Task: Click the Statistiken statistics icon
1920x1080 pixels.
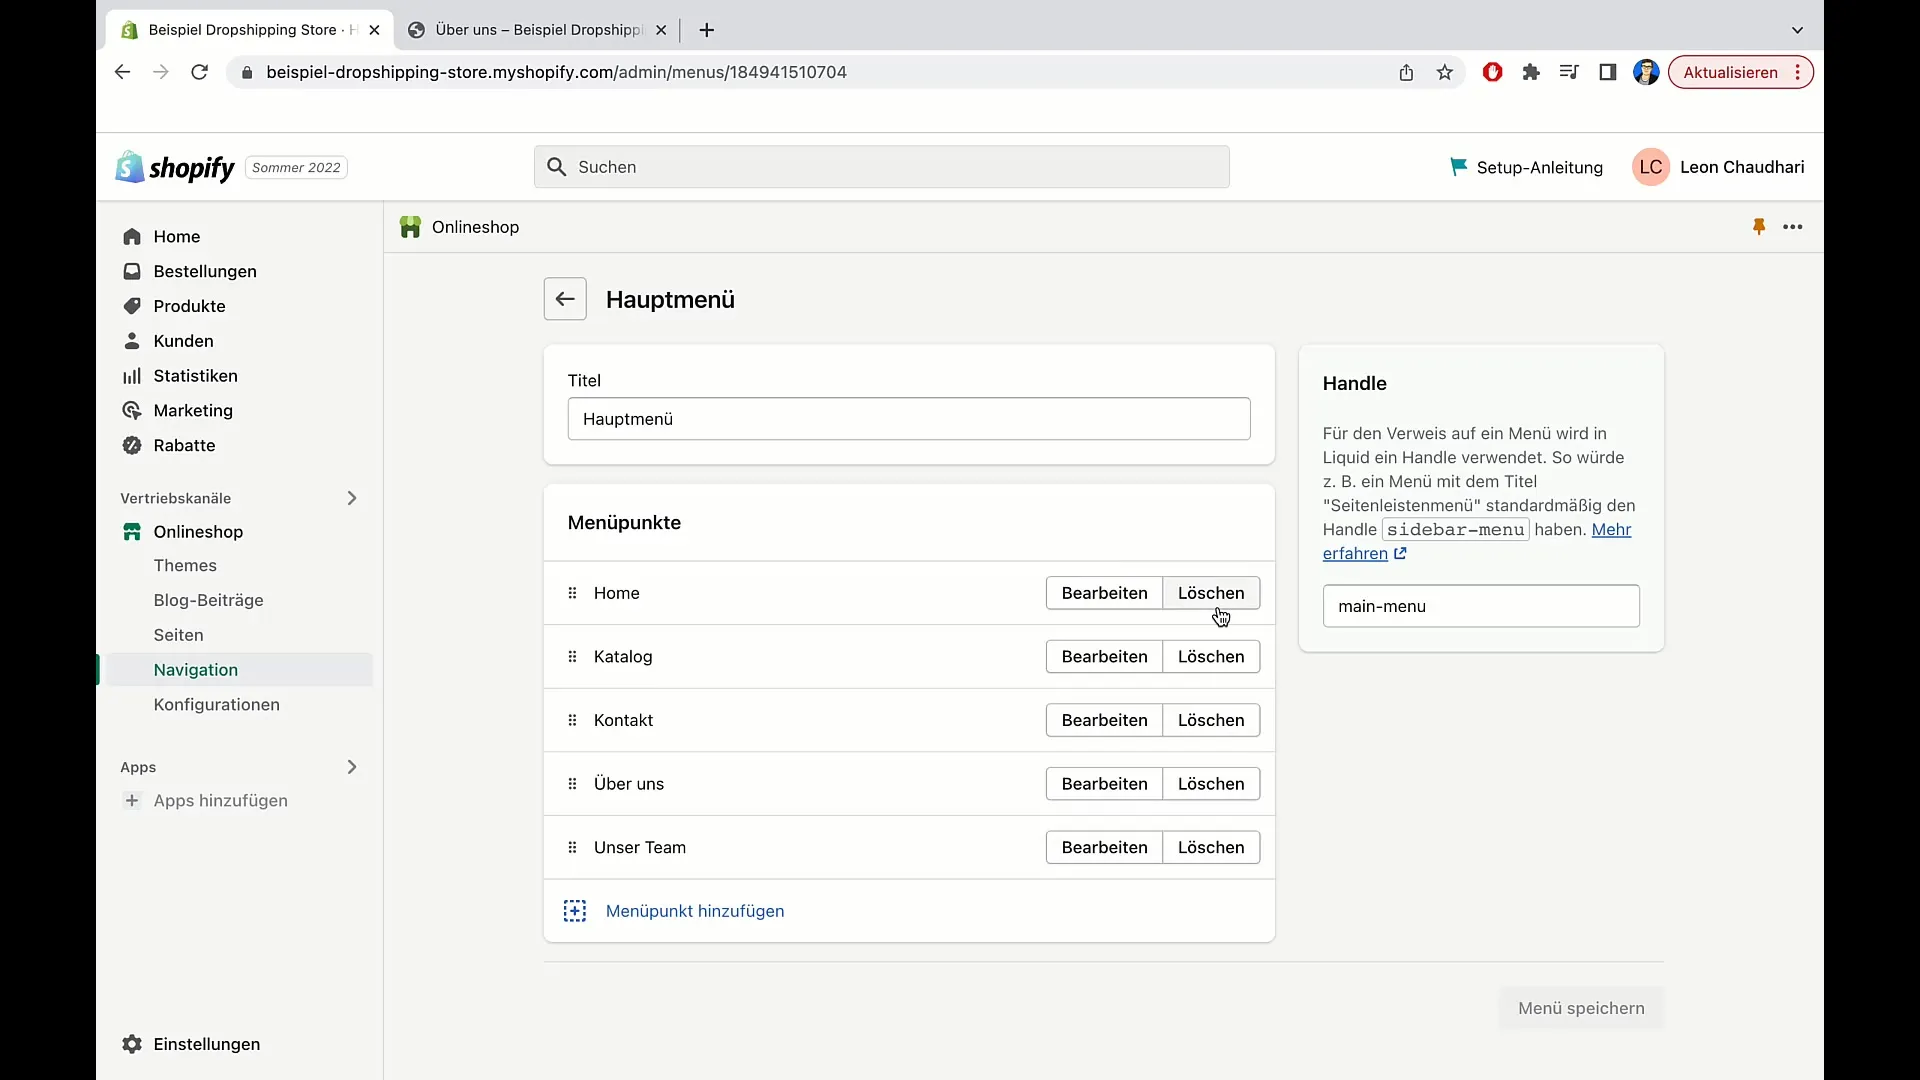Action: click(131, 376)
